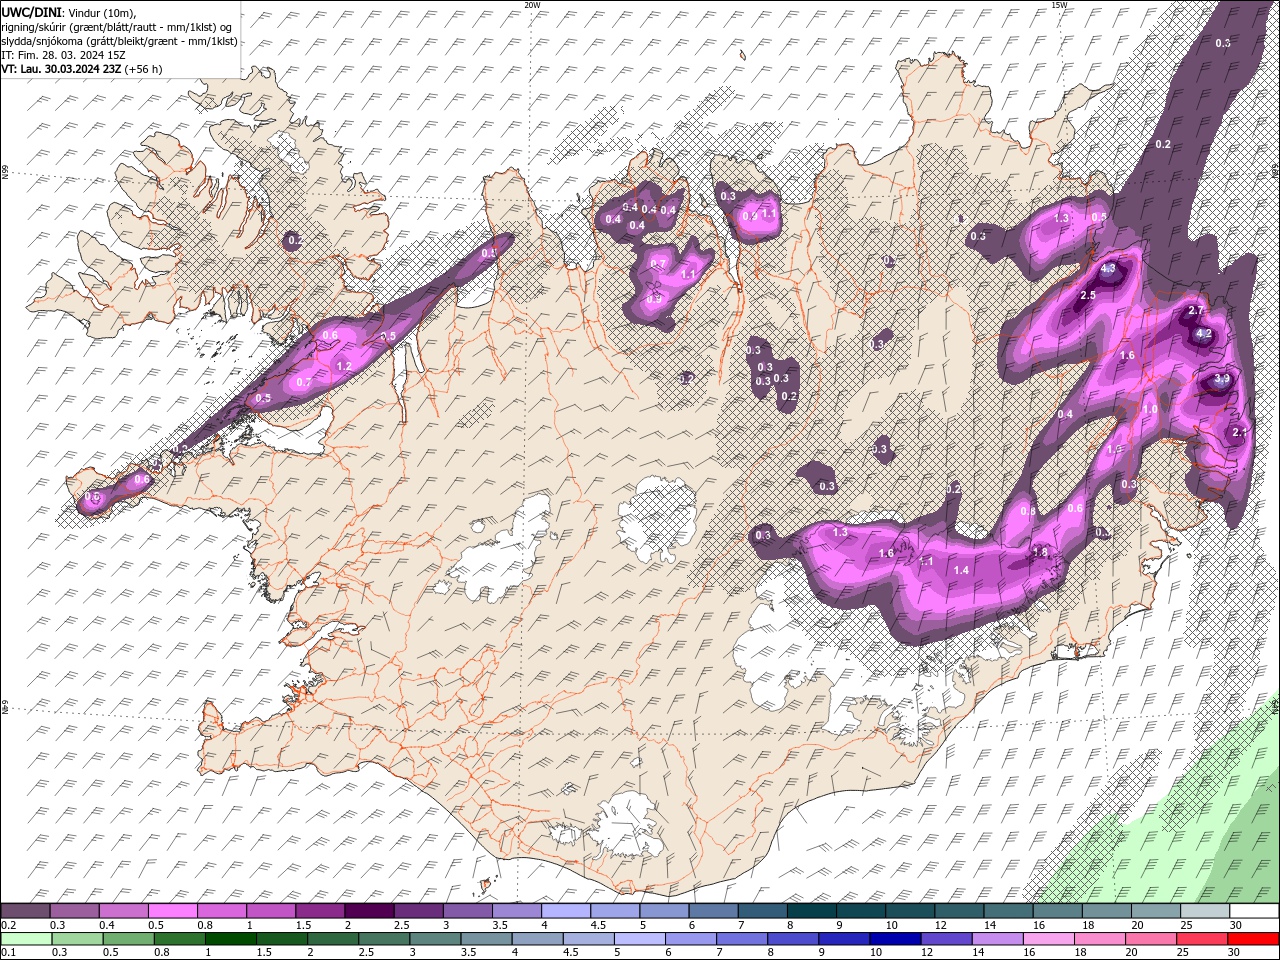This screenshot has width=1280, height=960.
Task: Pick the bottom legend swatch labeled 20
Action: point(1152,939)
